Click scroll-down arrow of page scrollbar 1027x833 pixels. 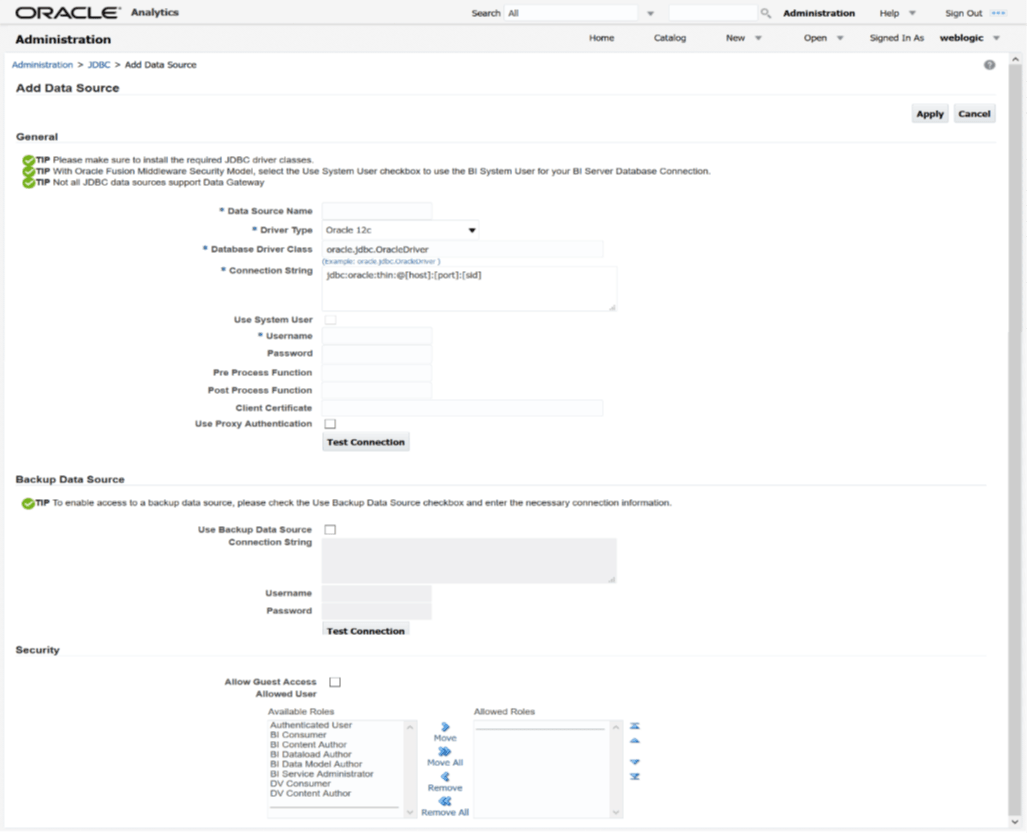click(1015, 822)
